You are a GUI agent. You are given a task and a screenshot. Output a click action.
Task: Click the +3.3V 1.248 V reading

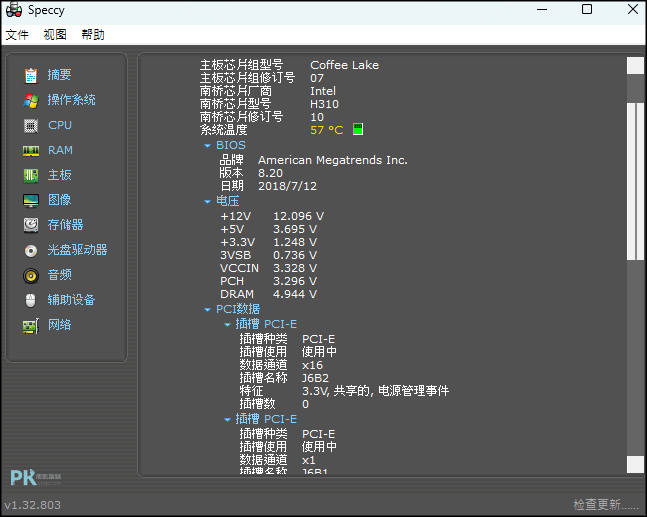tap(269, 242)
